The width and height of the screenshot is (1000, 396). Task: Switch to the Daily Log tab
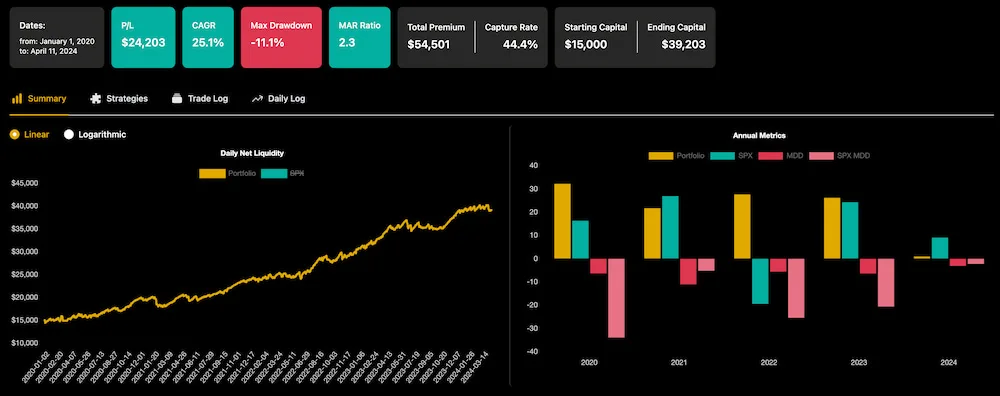coord(278,99)
